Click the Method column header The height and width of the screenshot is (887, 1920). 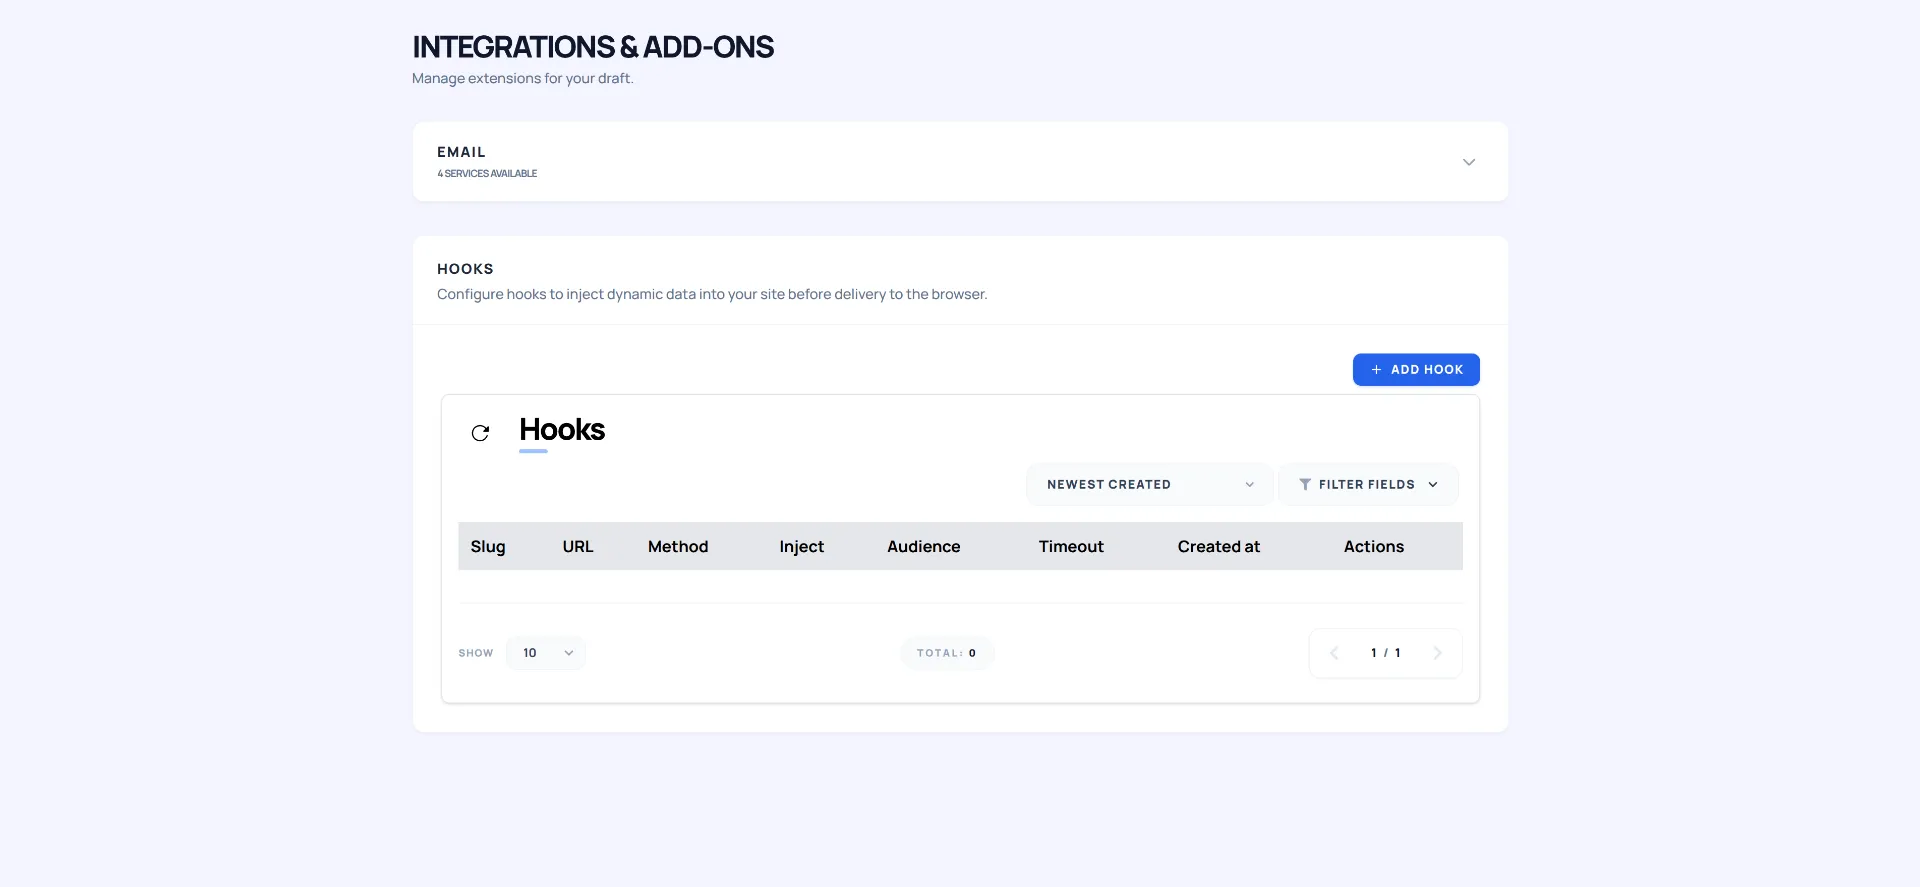[x=678, y=546]
